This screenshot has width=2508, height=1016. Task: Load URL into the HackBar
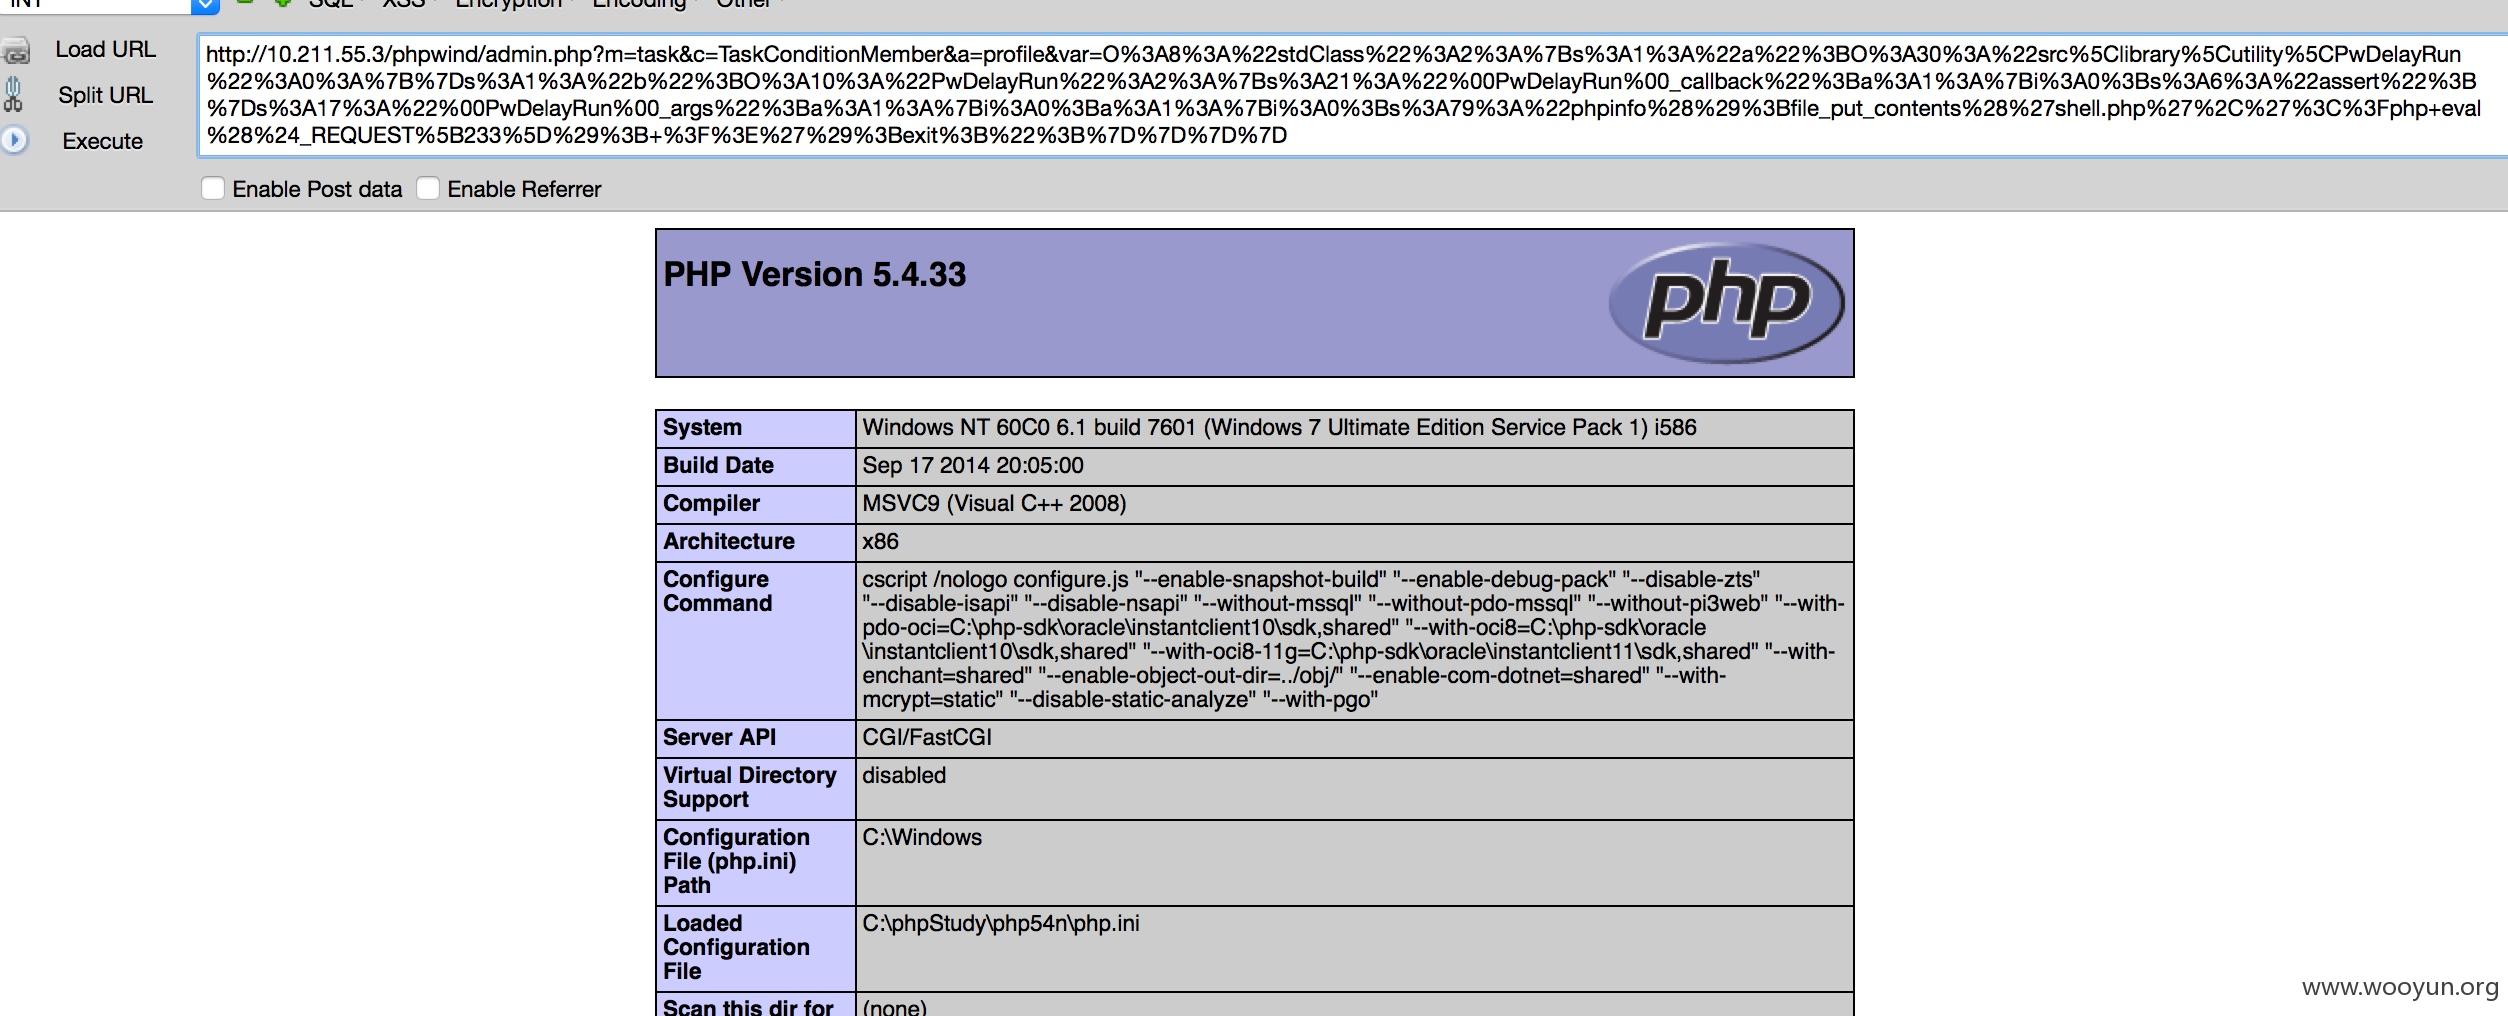(x=105, y=49)
